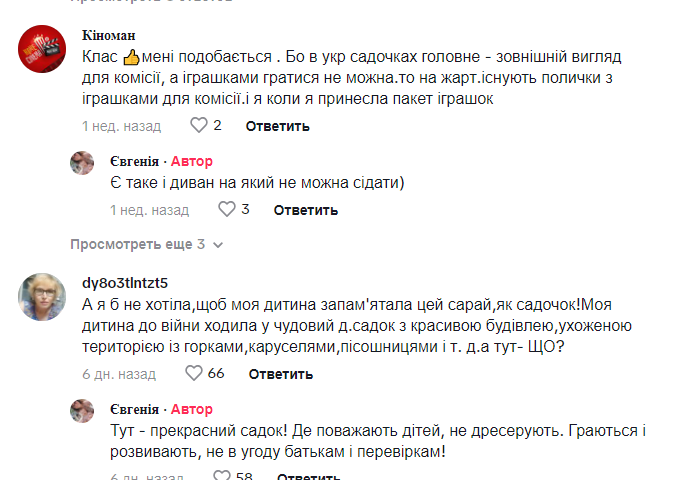This screenshot has height=480, width=698.
Task: Open Євгенія's avatar in the sofa reply
Action: click(x=82, y=161)
